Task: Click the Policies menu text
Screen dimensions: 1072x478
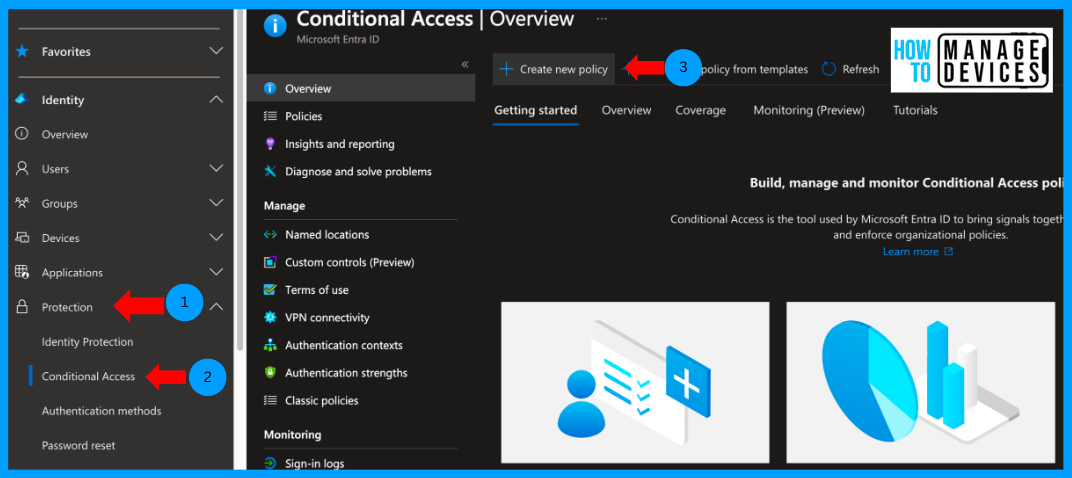Action: point(304,116)
